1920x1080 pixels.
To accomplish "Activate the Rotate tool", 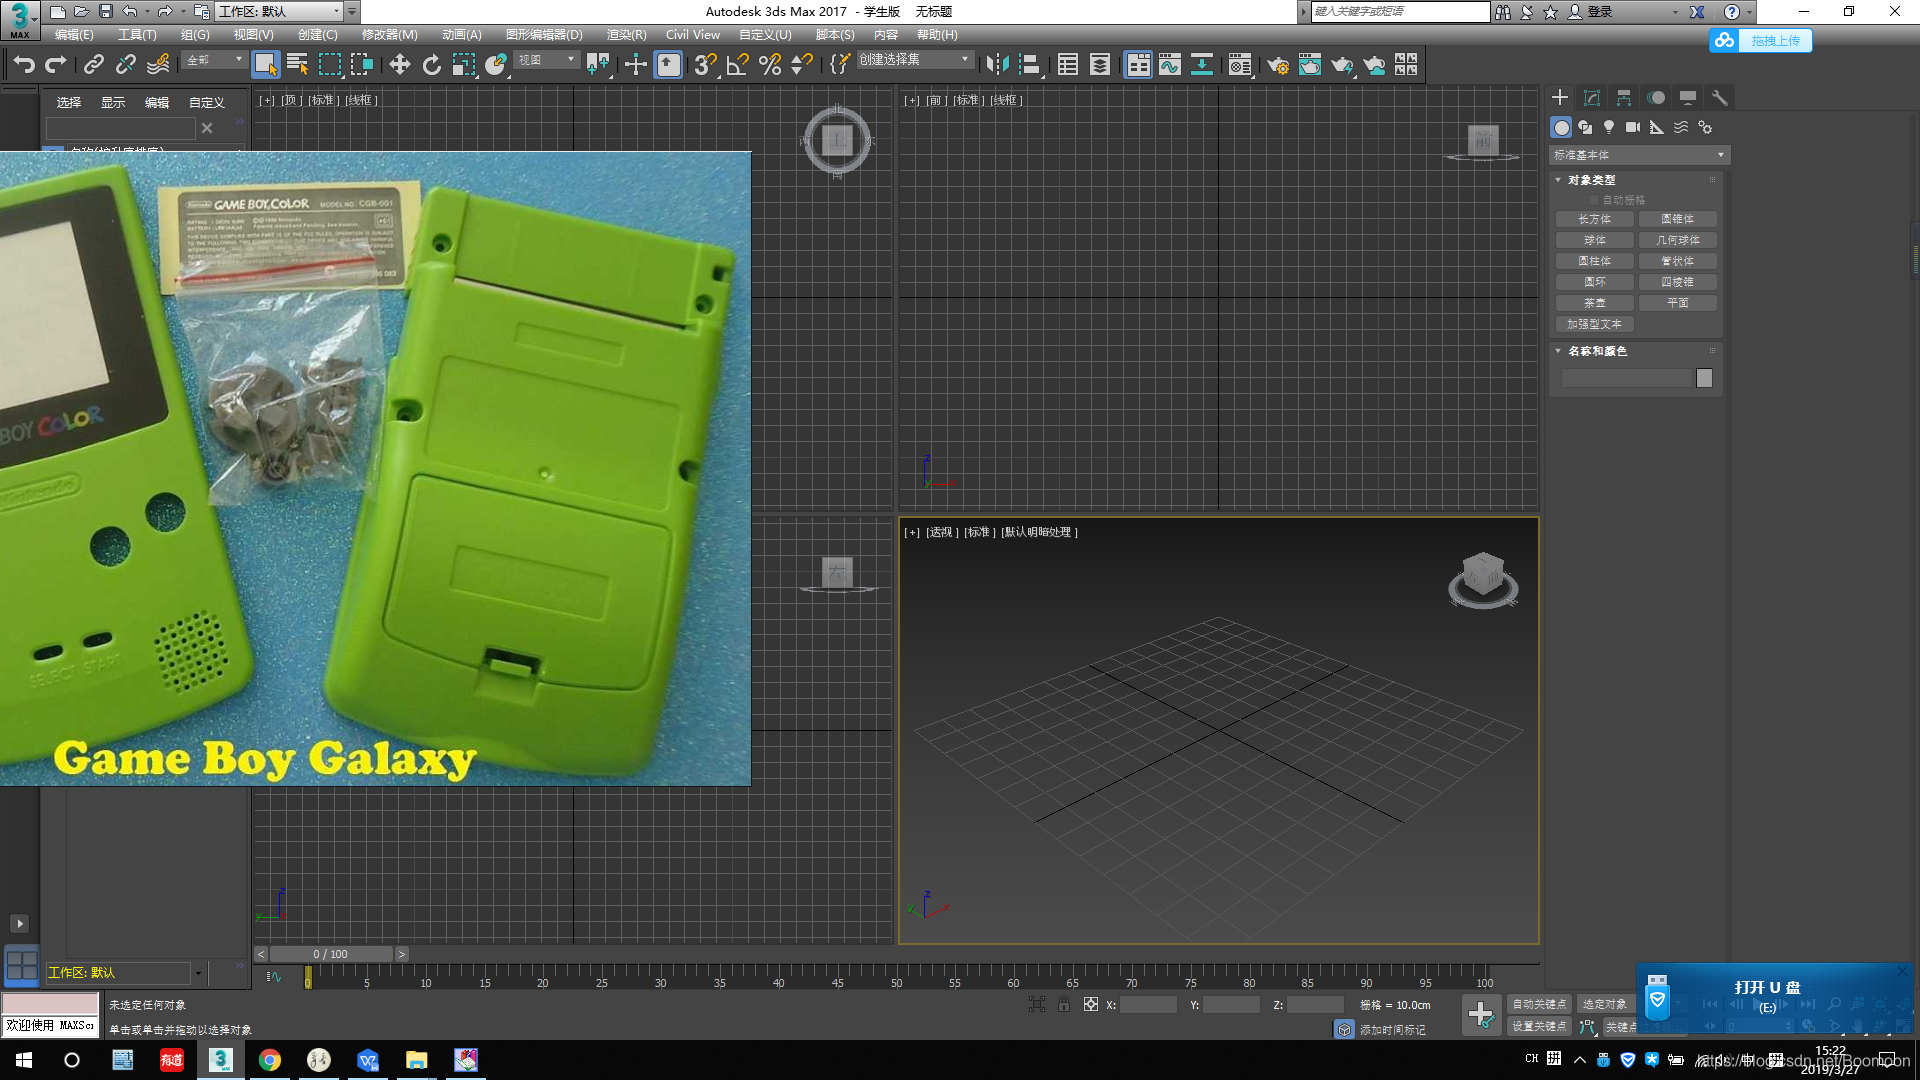I will click(431, 65).
